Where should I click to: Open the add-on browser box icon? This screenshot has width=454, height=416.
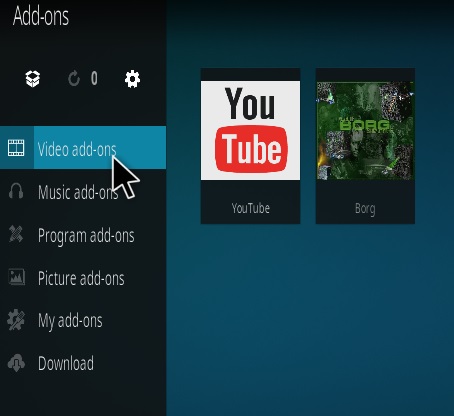point(33,79)
